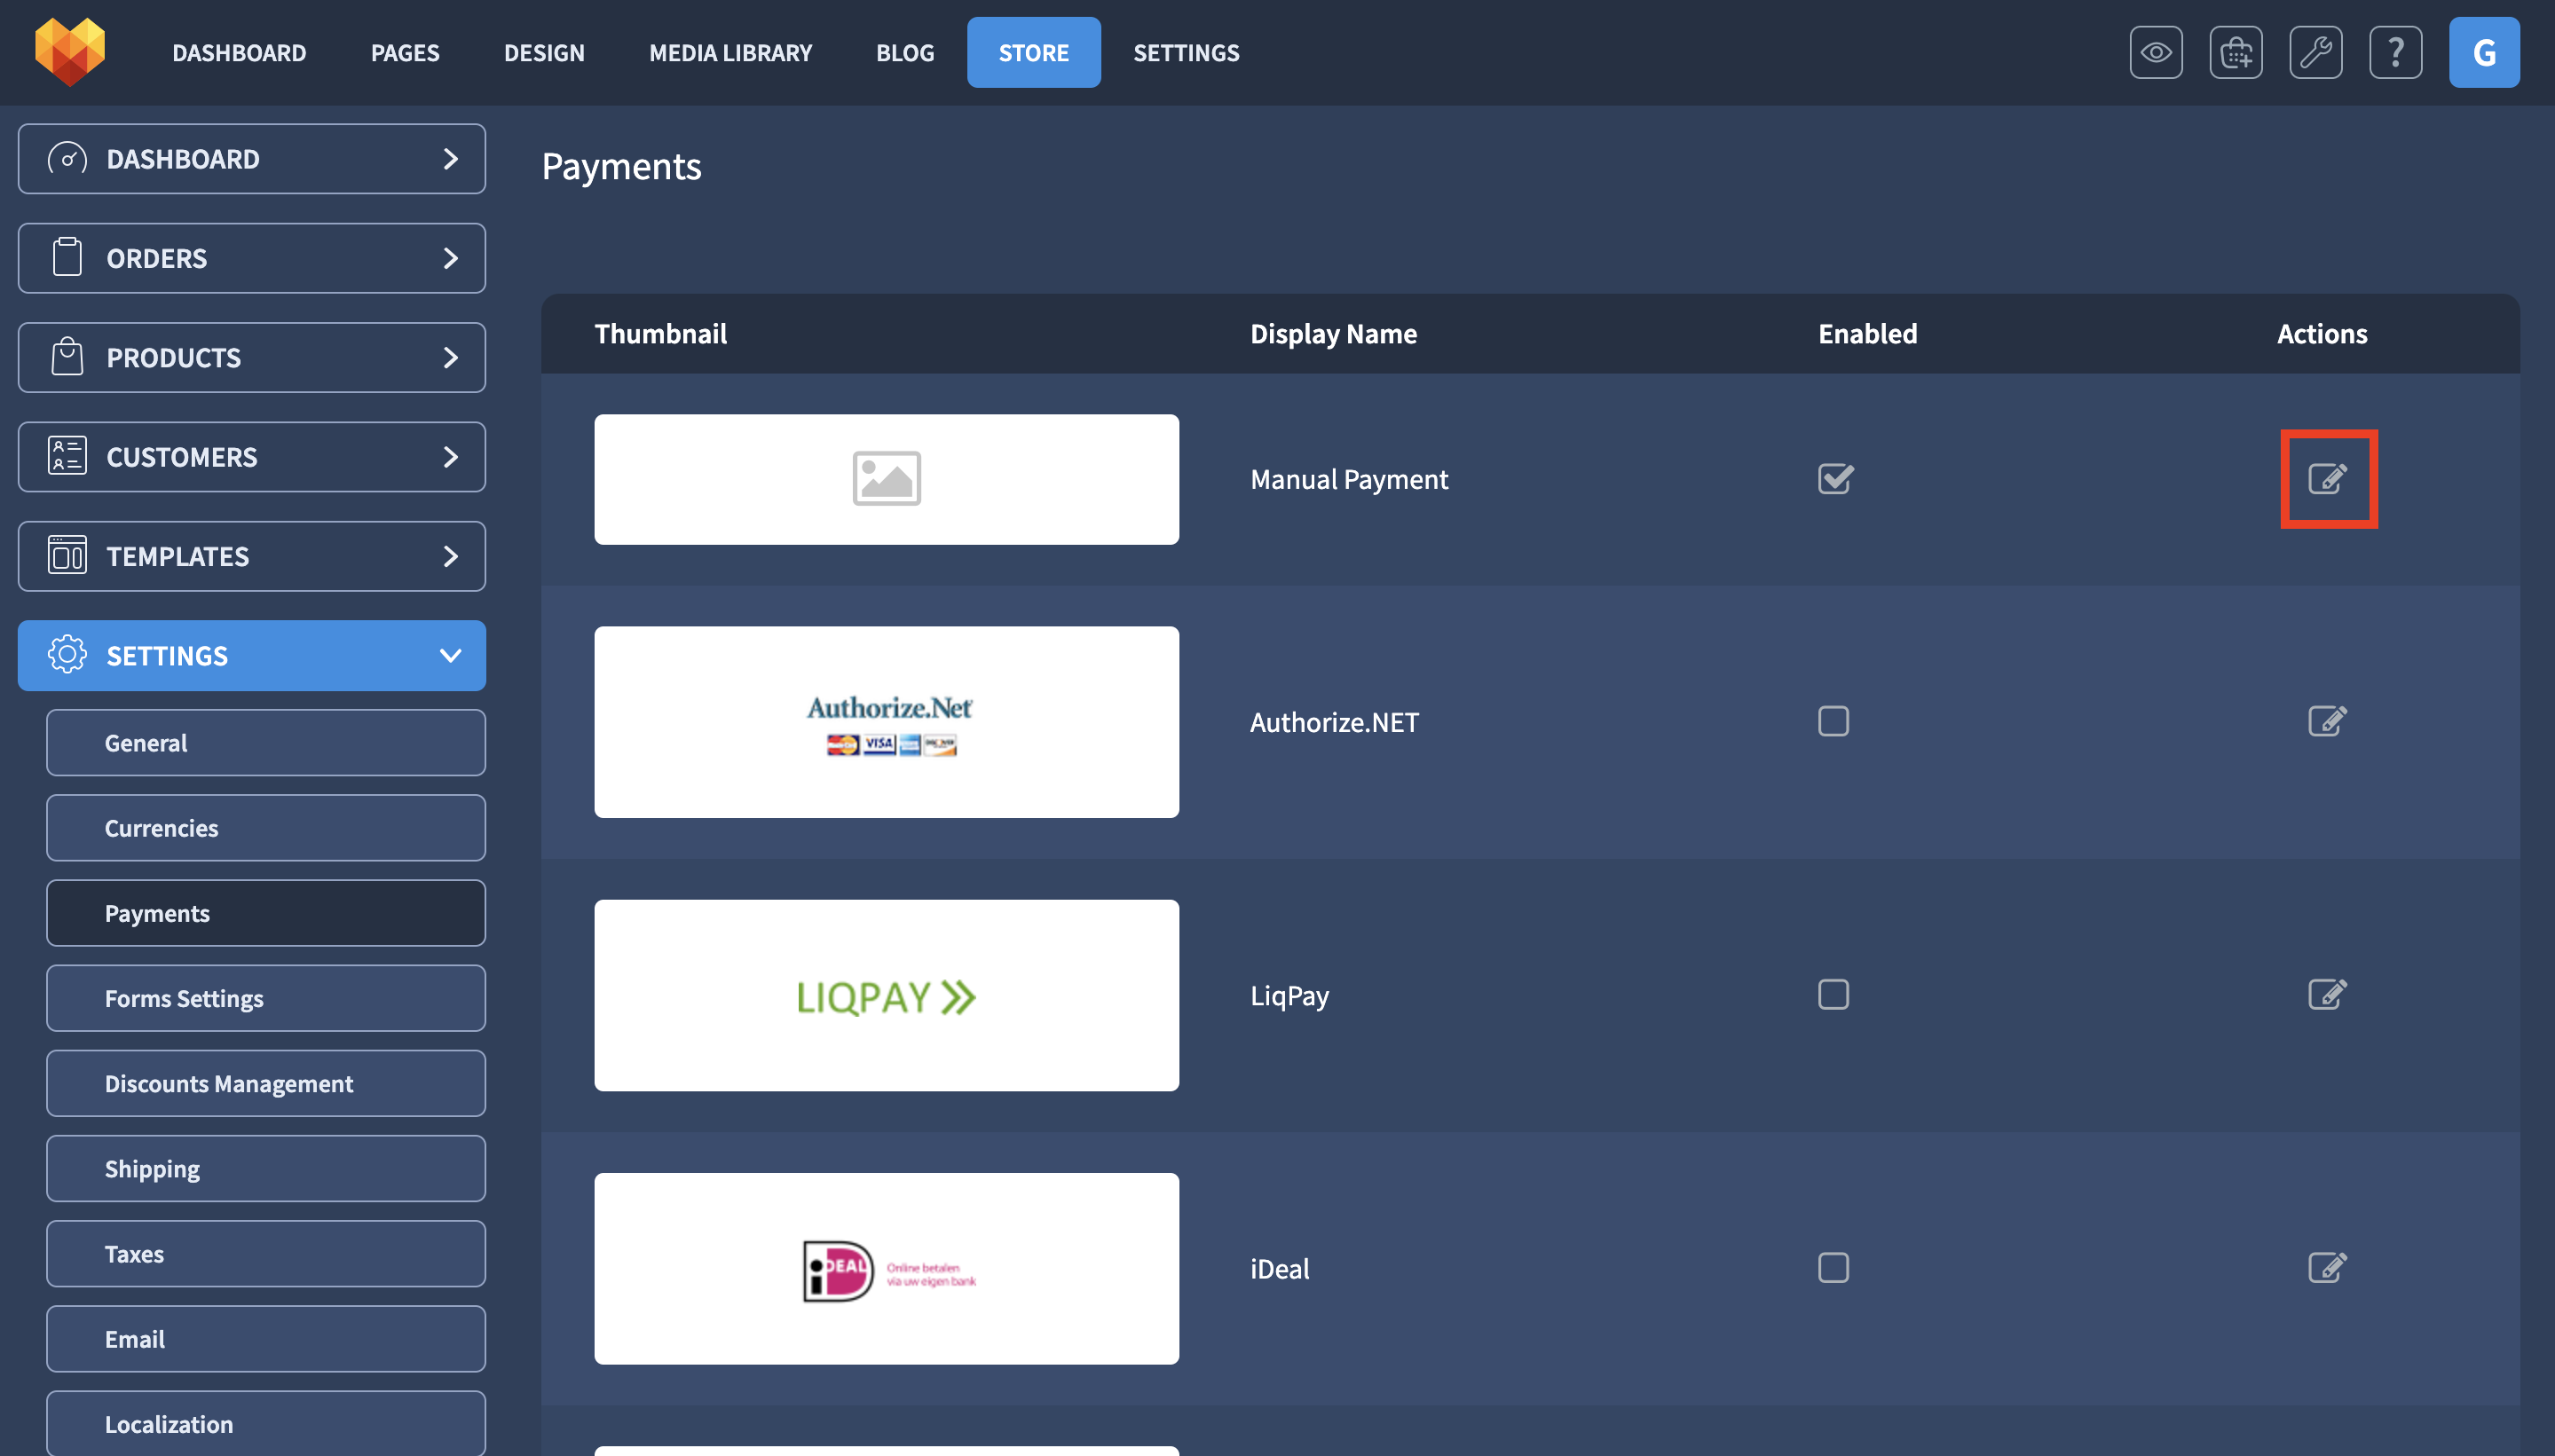The image size is (2555, 1456).
Task: Open site preview eye icon
Action: (x=2155, y=52)
